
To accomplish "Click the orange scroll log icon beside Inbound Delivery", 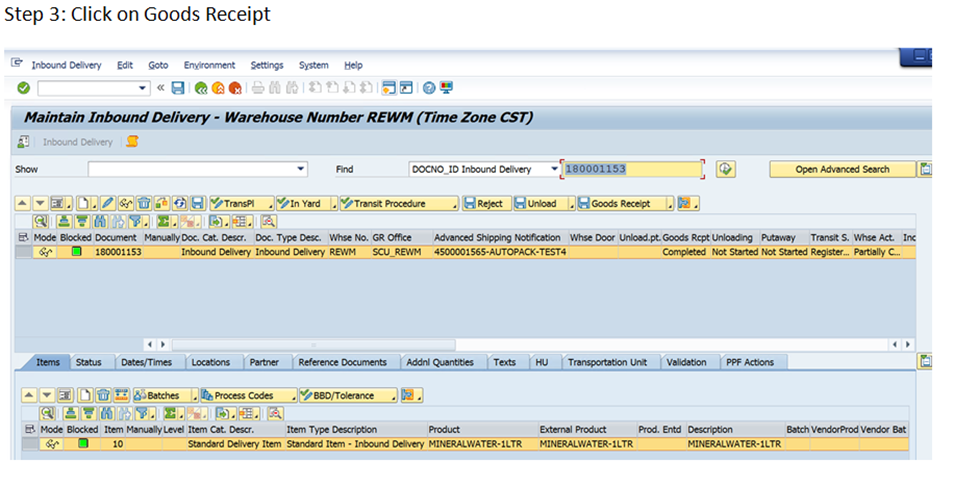I will 132,142.
